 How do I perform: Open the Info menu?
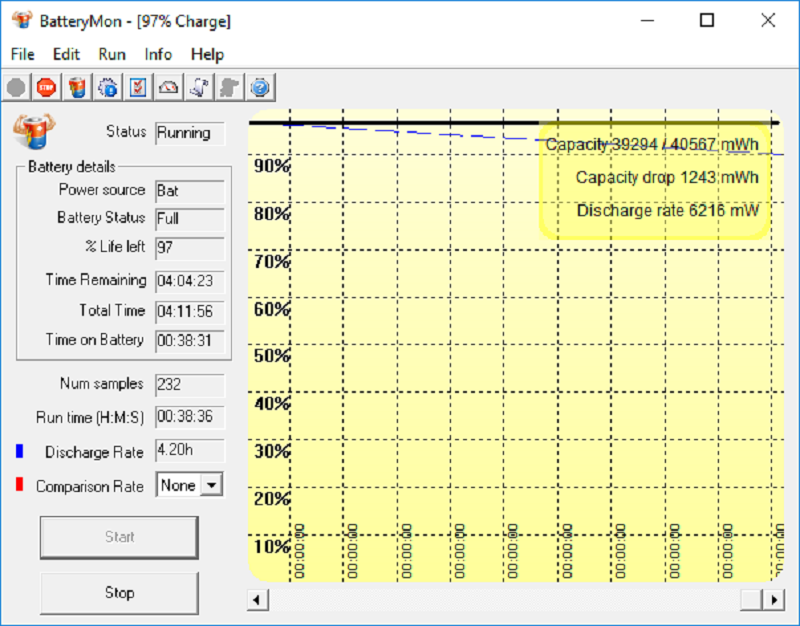click(x=158, y=54)
